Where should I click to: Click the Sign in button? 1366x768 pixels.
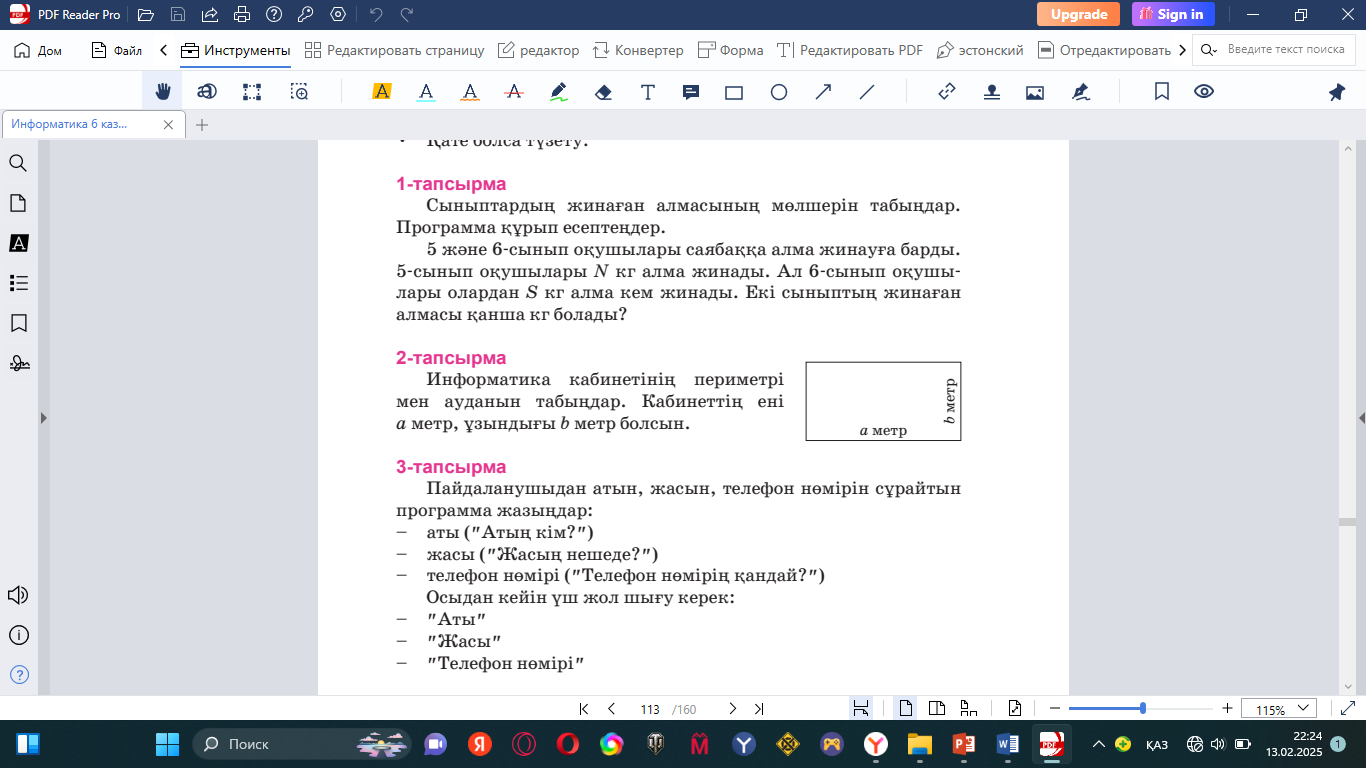click(x=1173, y=14)
